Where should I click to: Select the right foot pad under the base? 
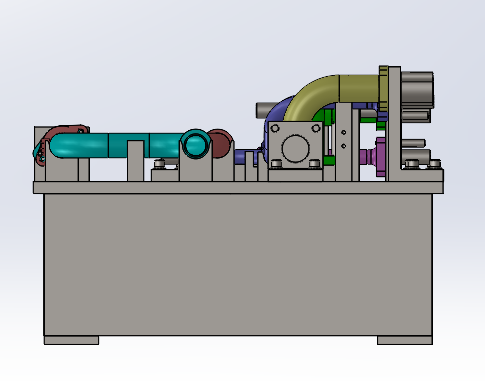click(x=405, y=340)
